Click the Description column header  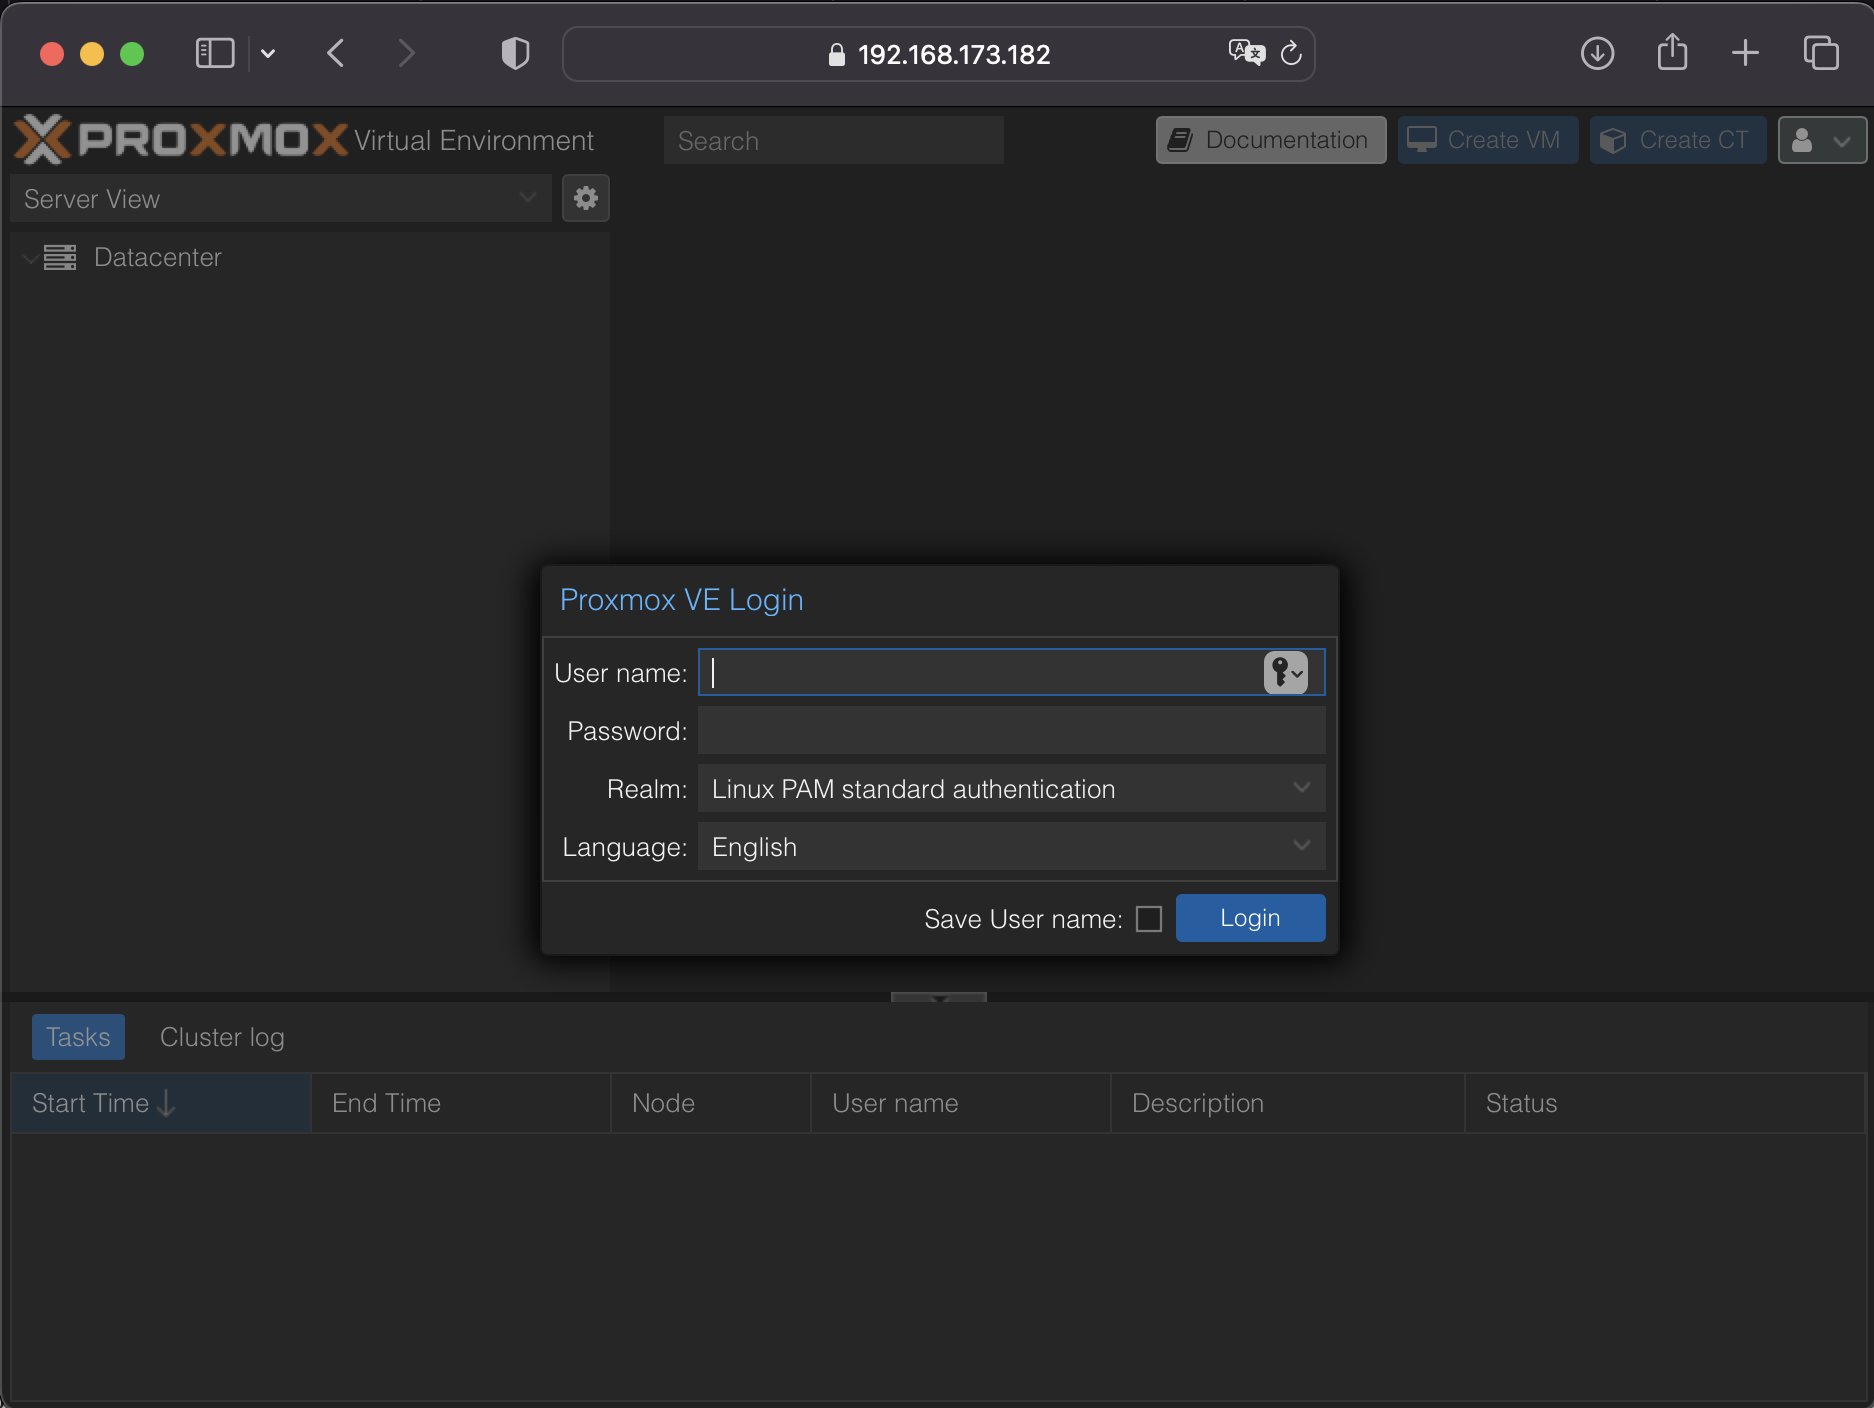click(1288, 1103)
